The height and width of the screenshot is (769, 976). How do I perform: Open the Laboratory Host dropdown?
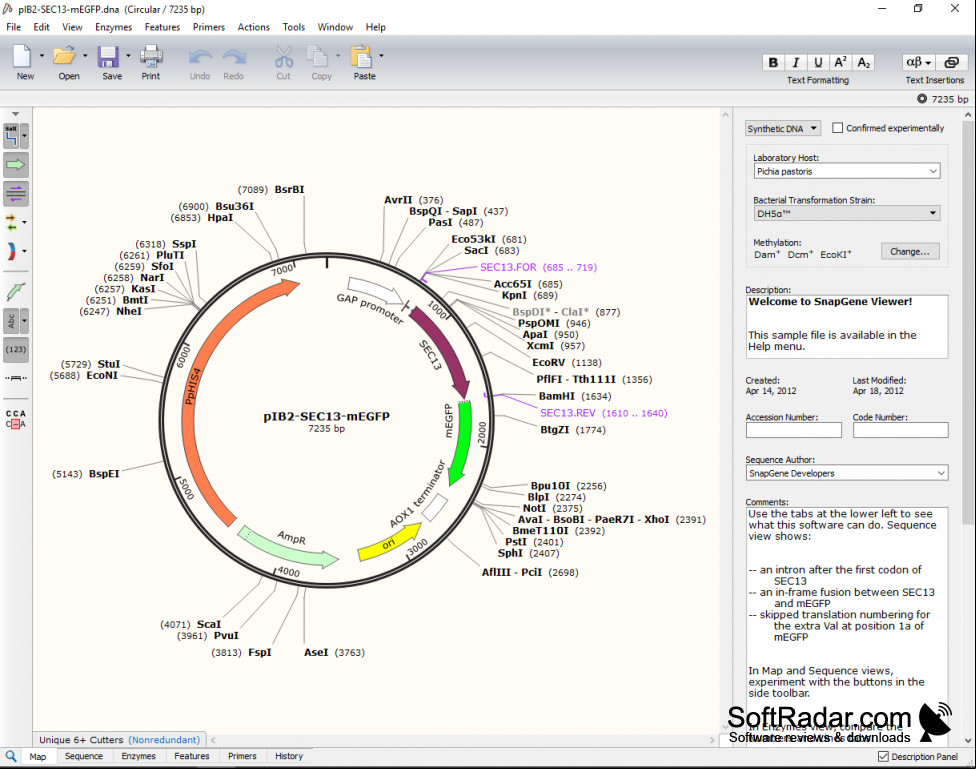[847, 171]
